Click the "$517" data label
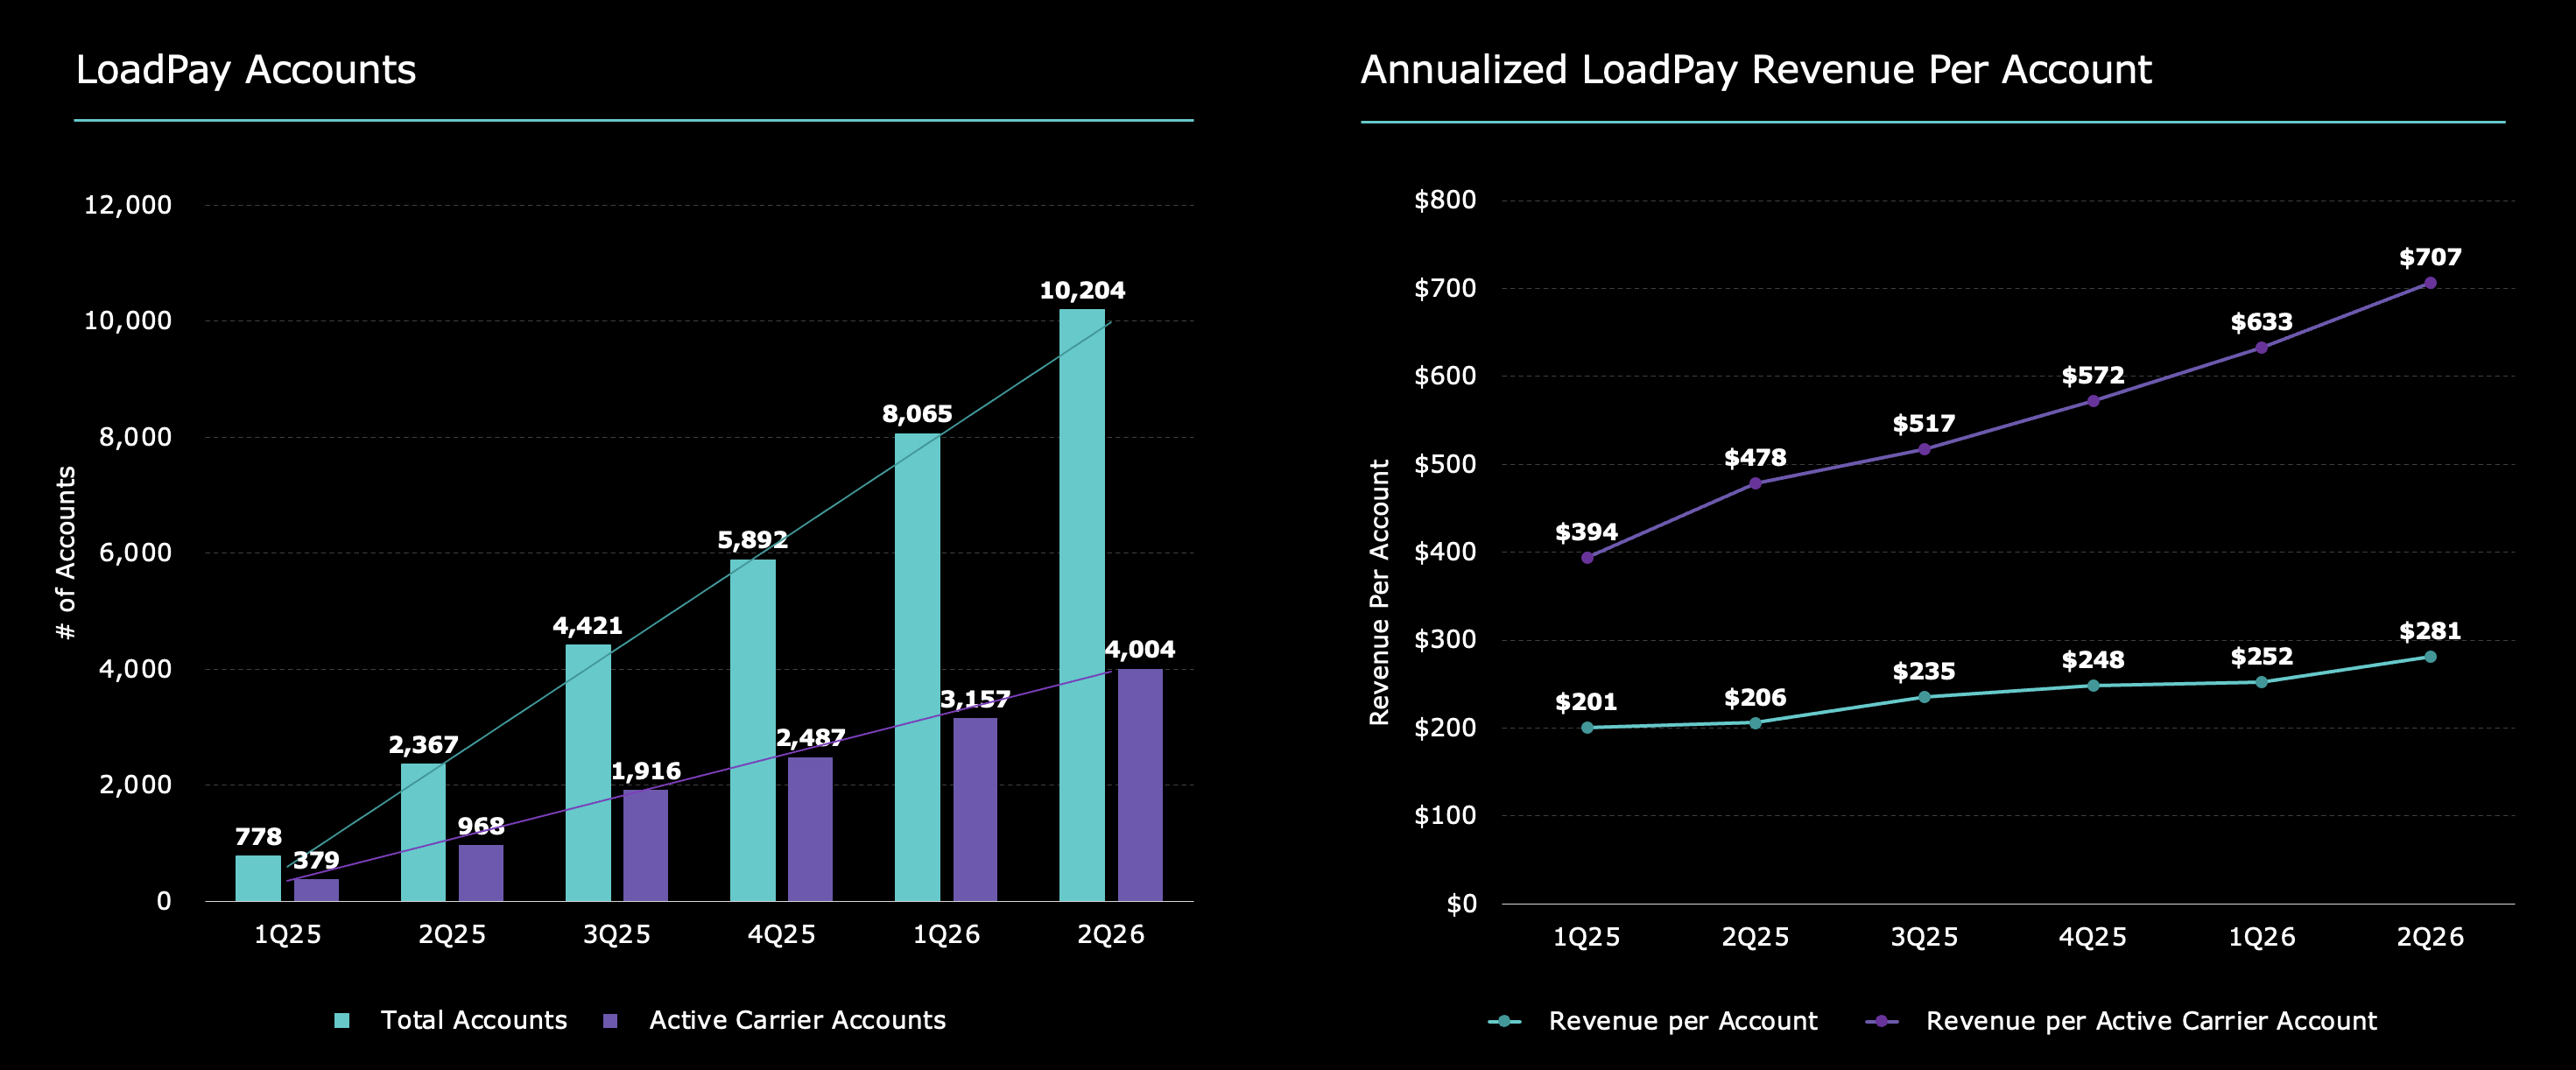The width and height of the screenshot is (2576, 1070). [x=1924, y=423]
